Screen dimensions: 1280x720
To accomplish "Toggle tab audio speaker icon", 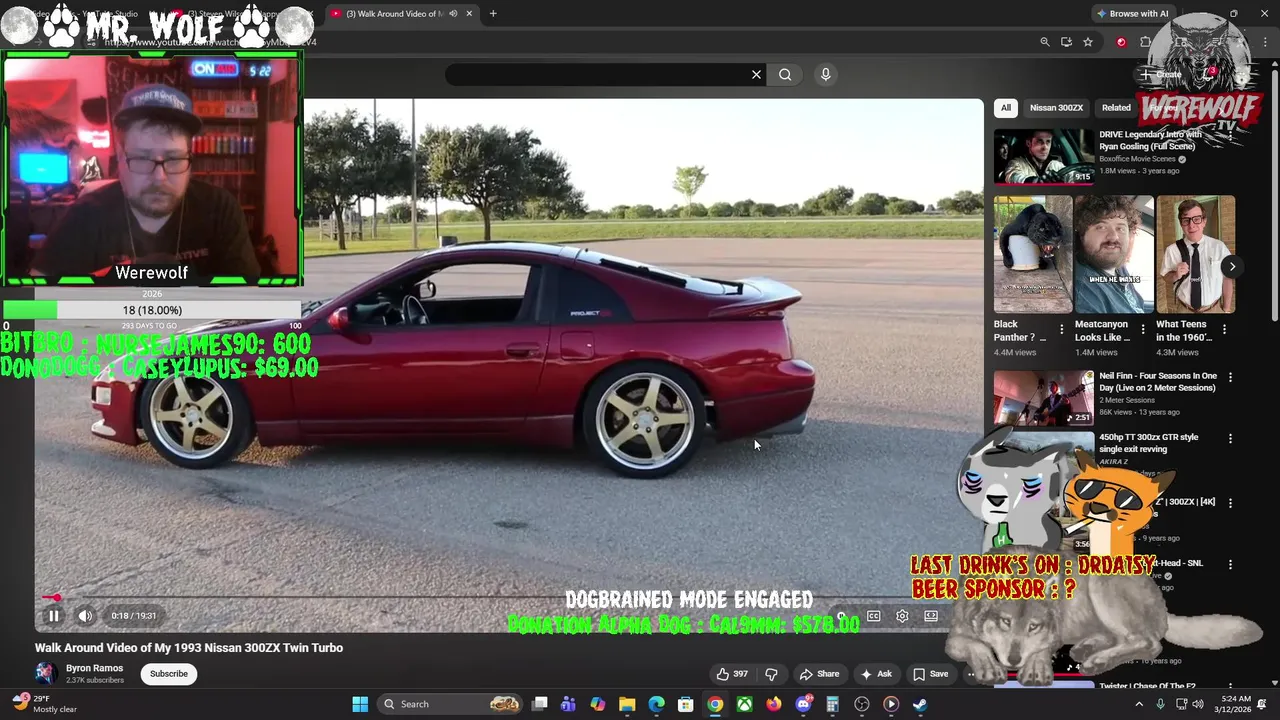I will click(x=453, y=14).
